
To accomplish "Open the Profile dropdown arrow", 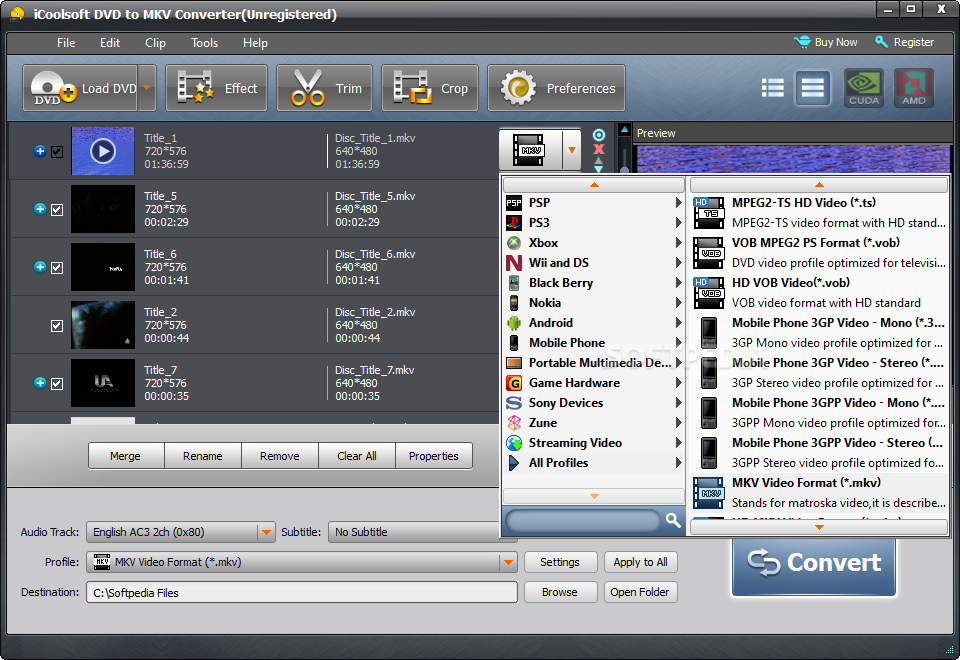I will [508, 562].
